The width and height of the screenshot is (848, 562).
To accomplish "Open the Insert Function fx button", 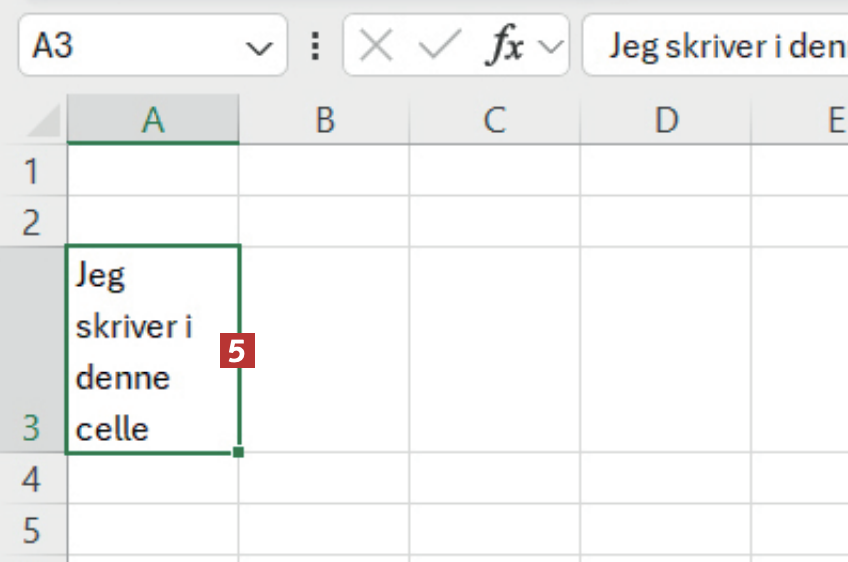I will click(504, 46).
